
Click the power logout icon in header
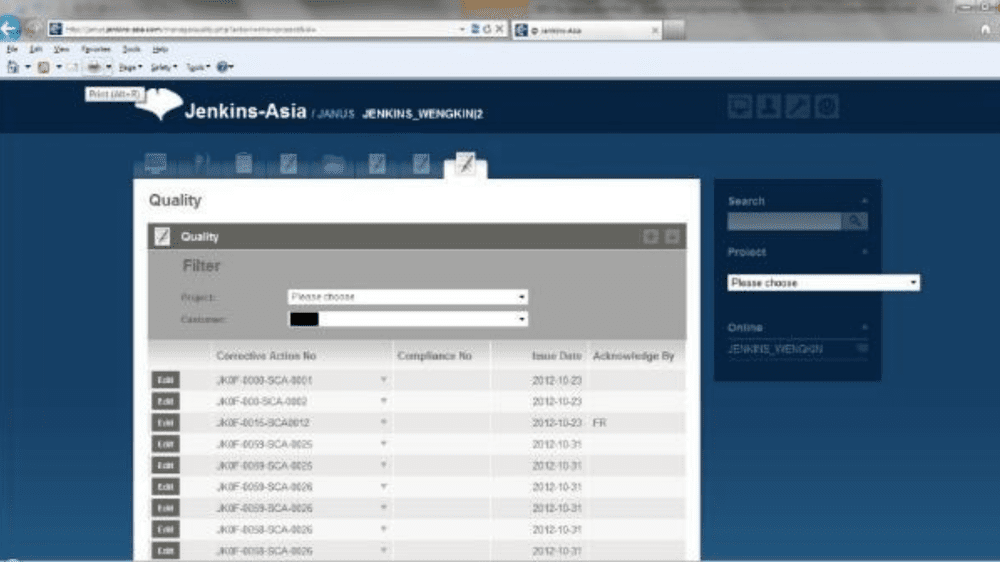pos(827,107)
